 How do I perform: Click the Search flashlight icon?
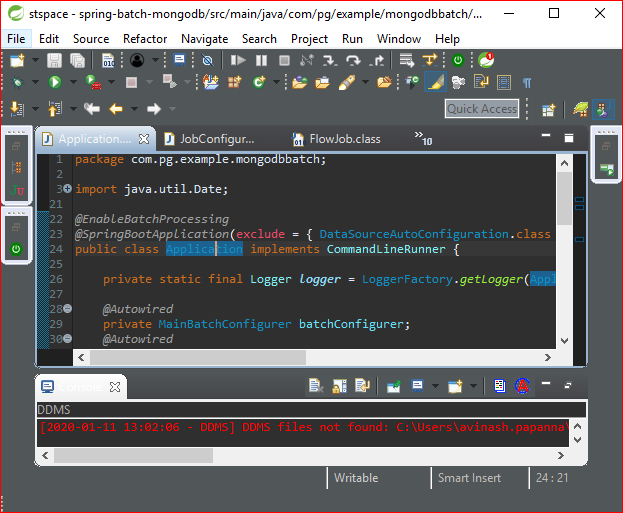[346, 83]
